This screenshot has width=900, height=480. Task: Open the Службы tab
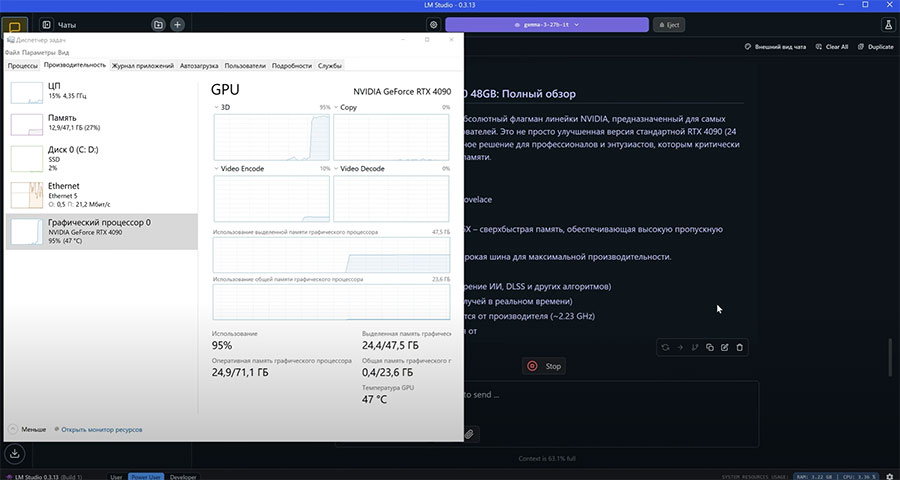tap(329, 65)
